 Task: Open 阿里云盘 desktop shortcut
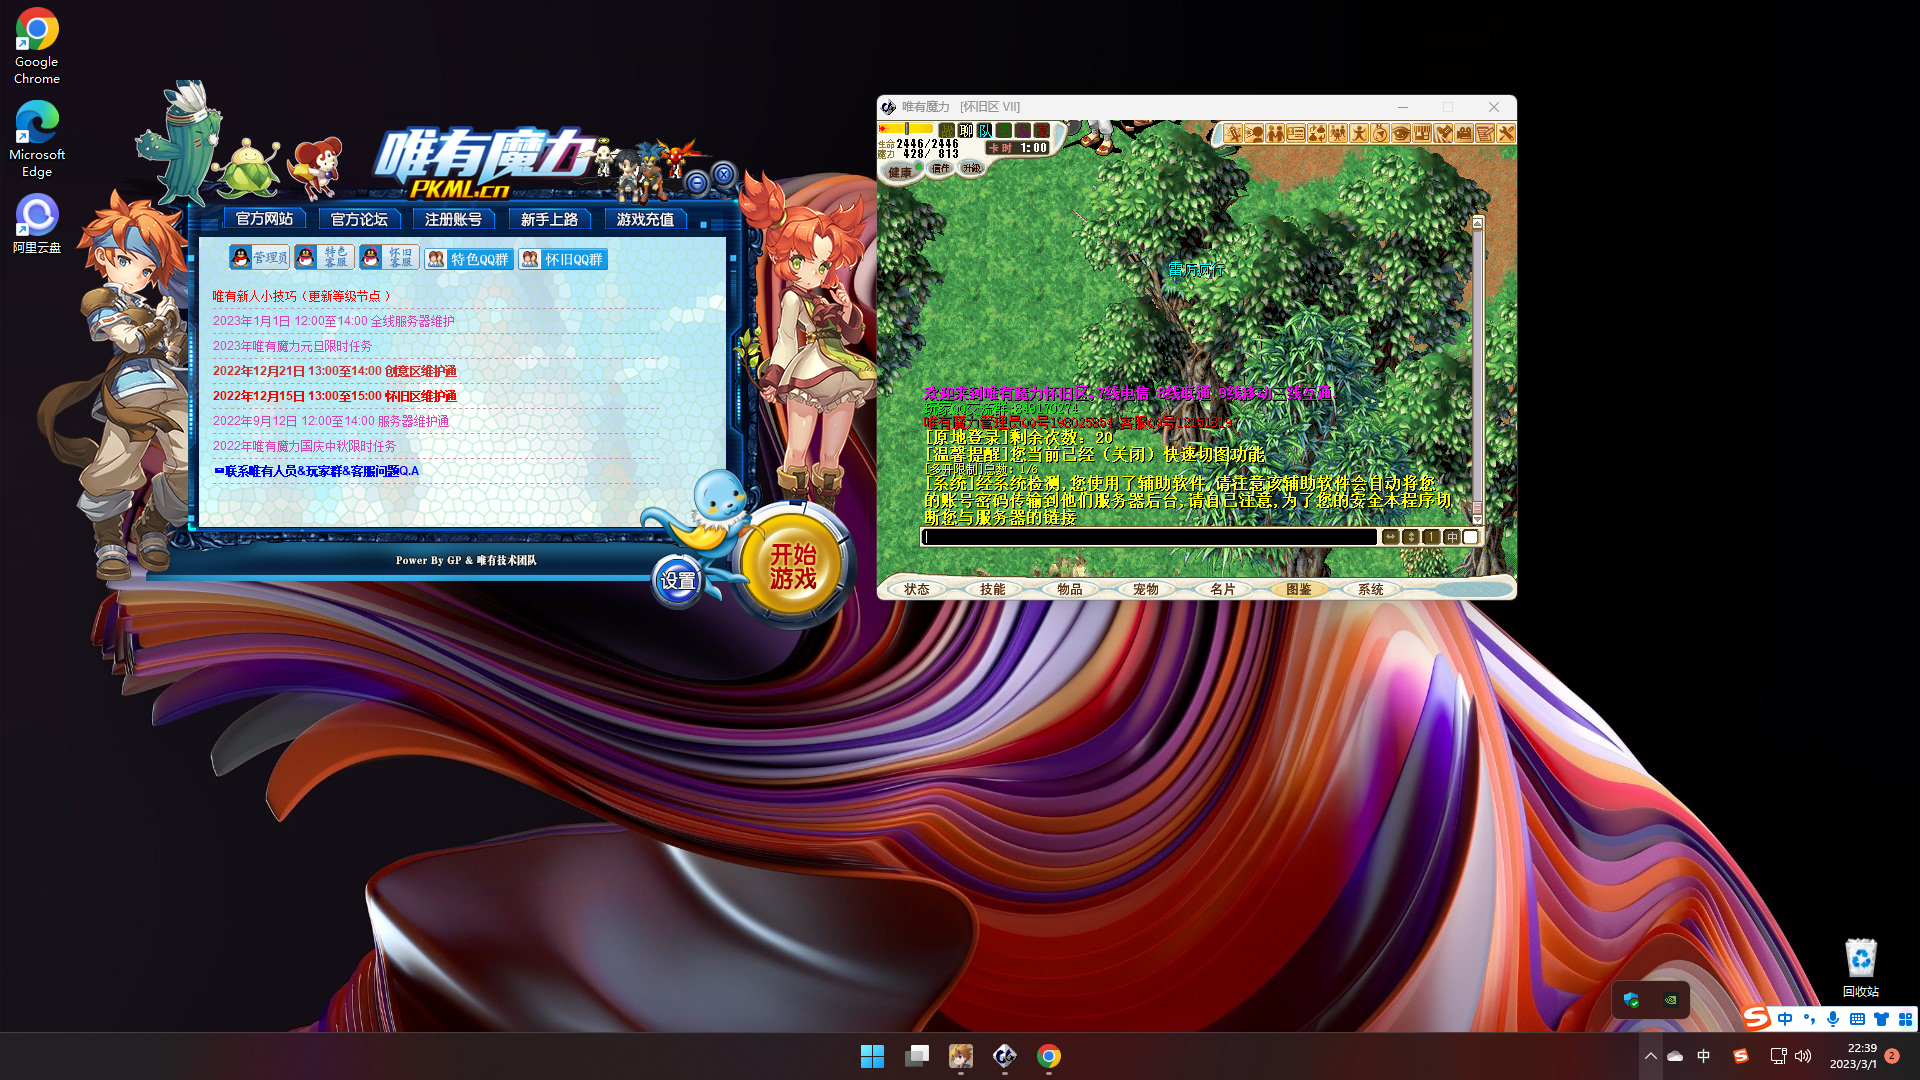pos(37,224)
